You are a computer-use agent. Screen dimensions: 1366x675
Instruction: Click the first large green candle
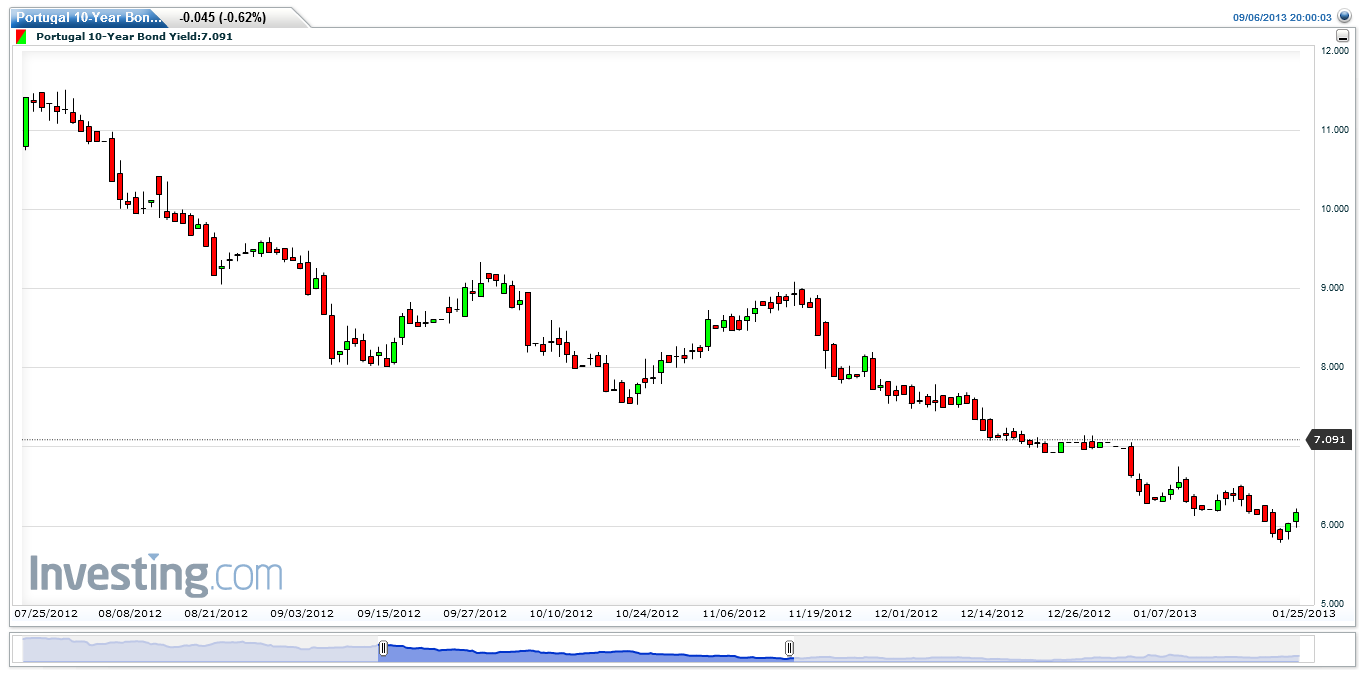(x=26, y=121)
